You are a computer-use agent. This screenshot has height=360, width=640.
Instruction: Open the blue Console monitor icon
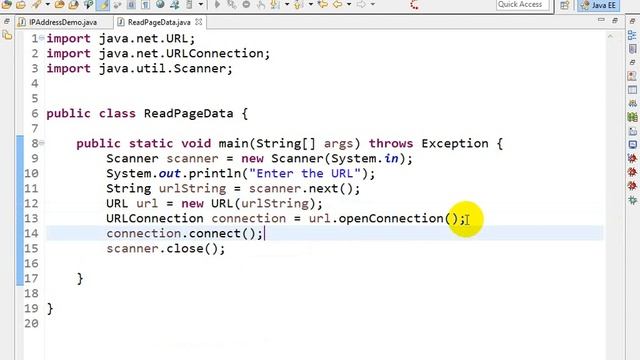pyautogui.click(x=632, y=144)
